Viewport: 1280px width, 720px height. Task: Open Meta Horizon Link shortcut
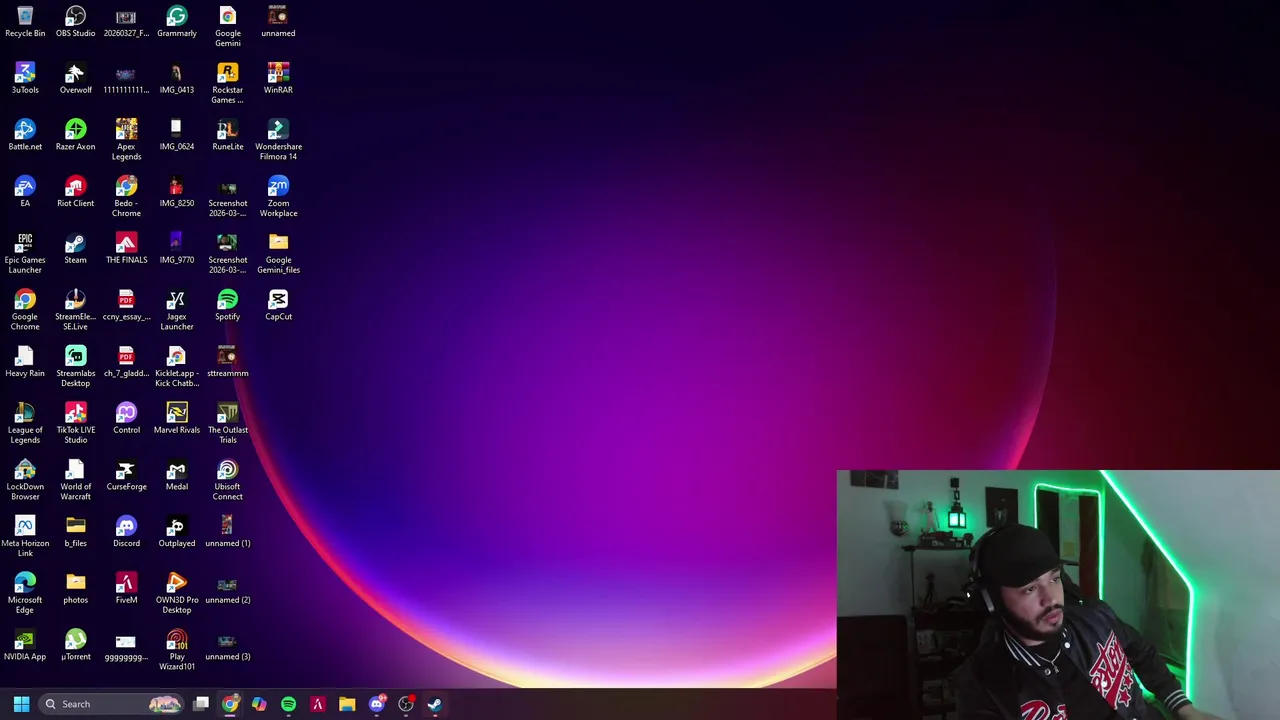25,538
